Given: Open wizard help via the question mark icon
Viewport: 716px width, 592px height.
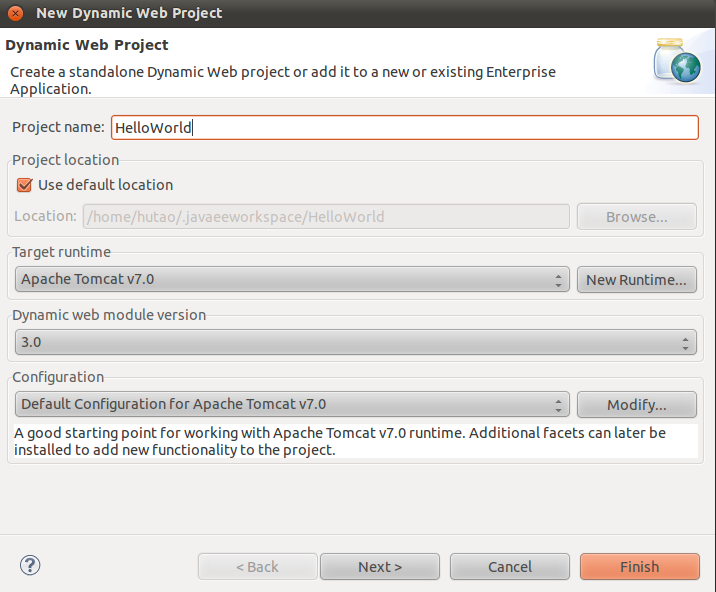Looking at the screenshot, I should point(30,566).
